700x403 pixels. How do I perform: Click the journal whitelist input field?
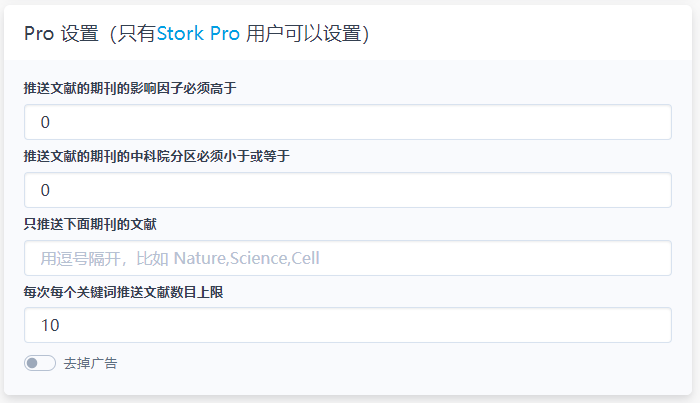(347, 258)
